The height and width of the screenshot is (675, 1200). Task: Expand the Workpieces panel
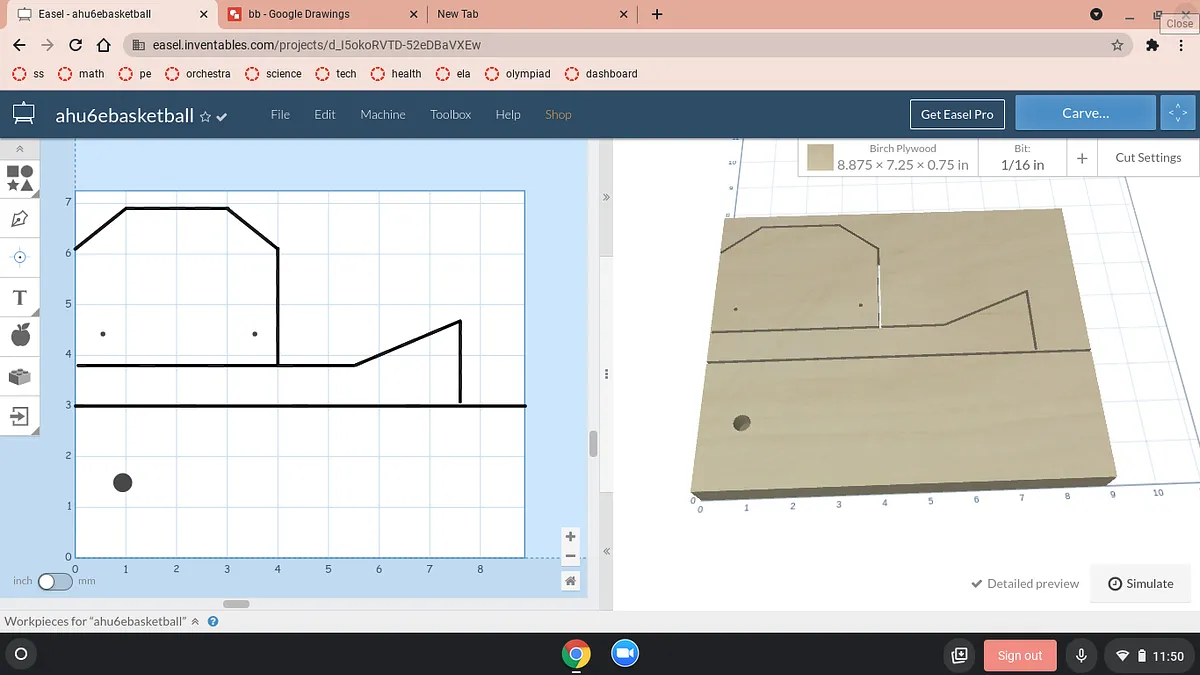click(196, 621)
